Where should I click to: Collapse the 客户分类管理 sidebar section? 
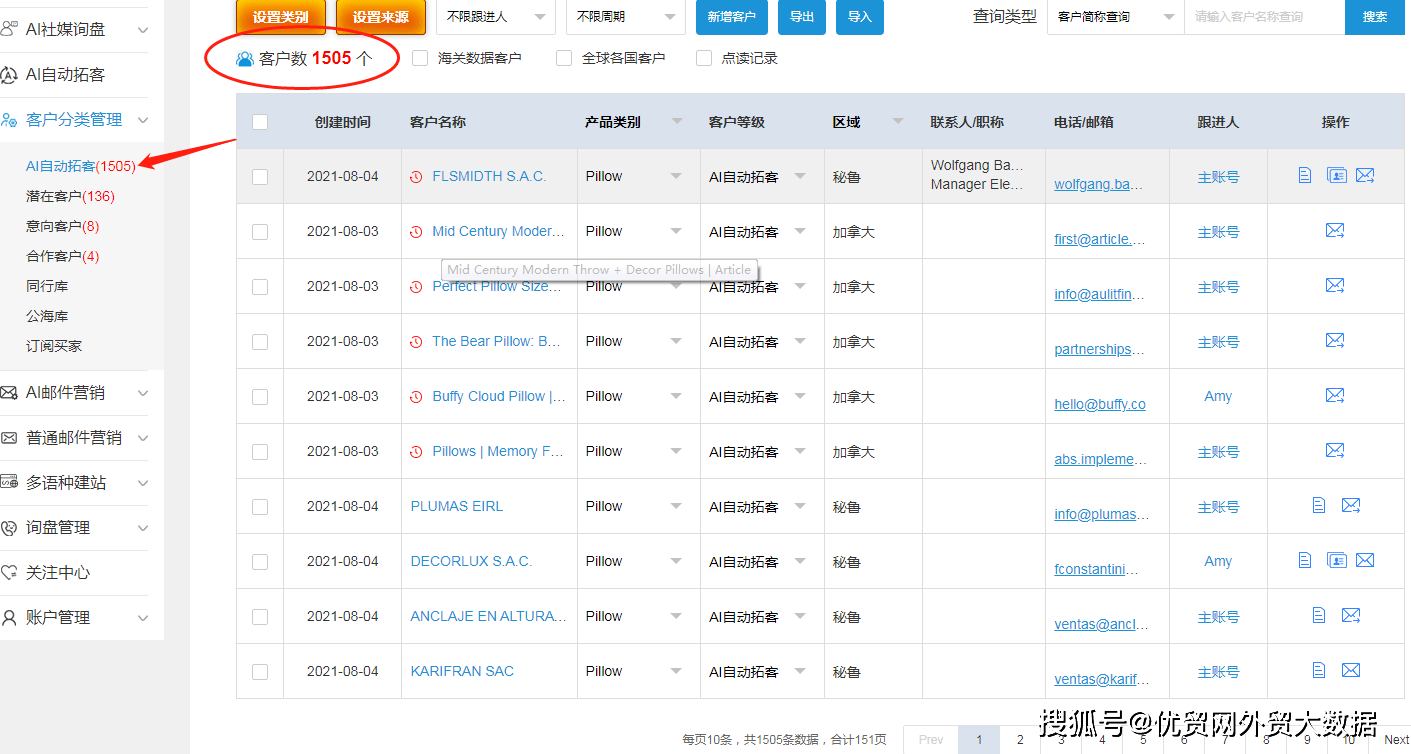pyautogui.click(x=144, y=118)
